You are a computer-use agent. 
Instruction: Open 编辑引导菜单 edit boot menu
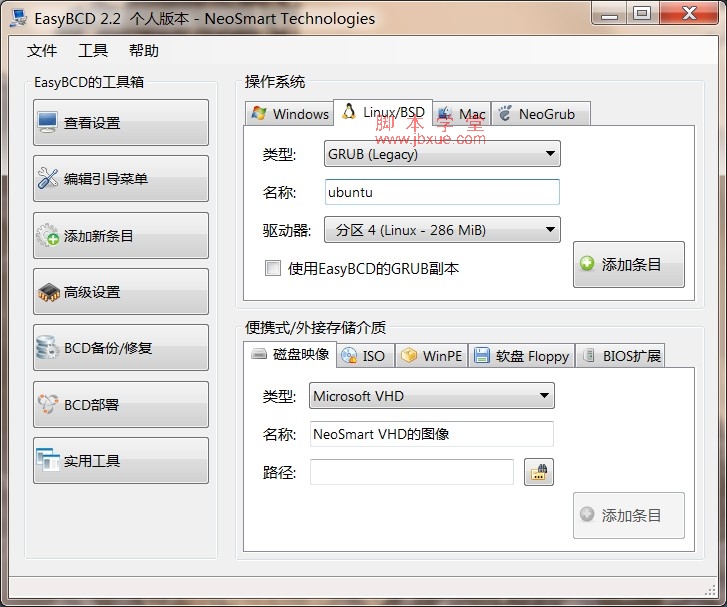pyautogui.click(x=121, y=179)
